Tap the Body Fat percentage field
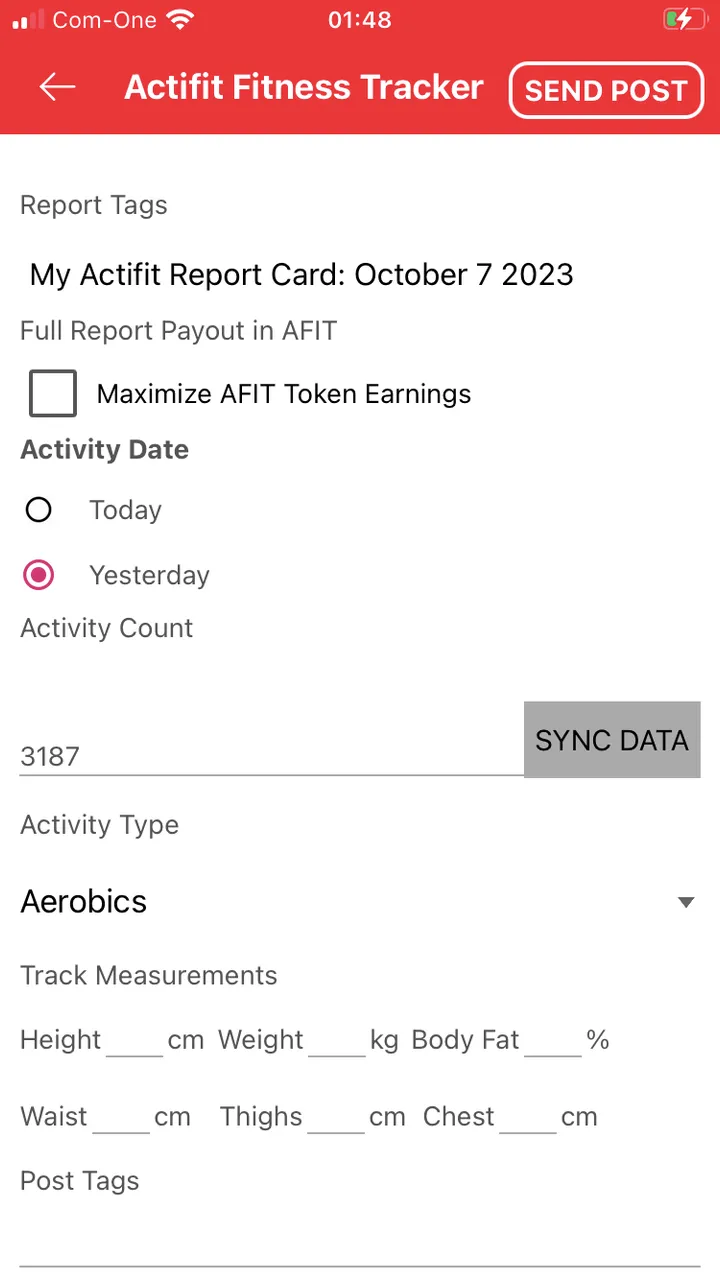Screen dimensions: 720x1280 553,1041
